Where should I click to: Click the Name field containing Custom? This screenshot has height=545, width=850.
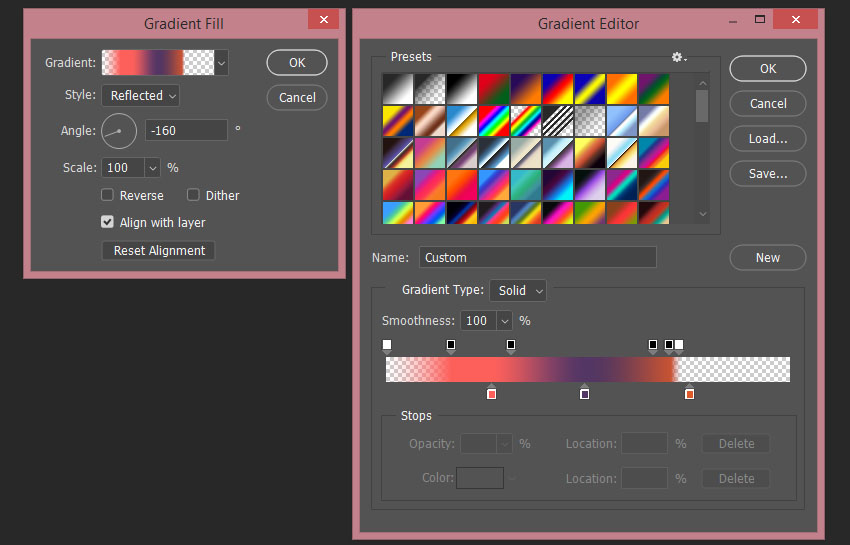(538, 258)
